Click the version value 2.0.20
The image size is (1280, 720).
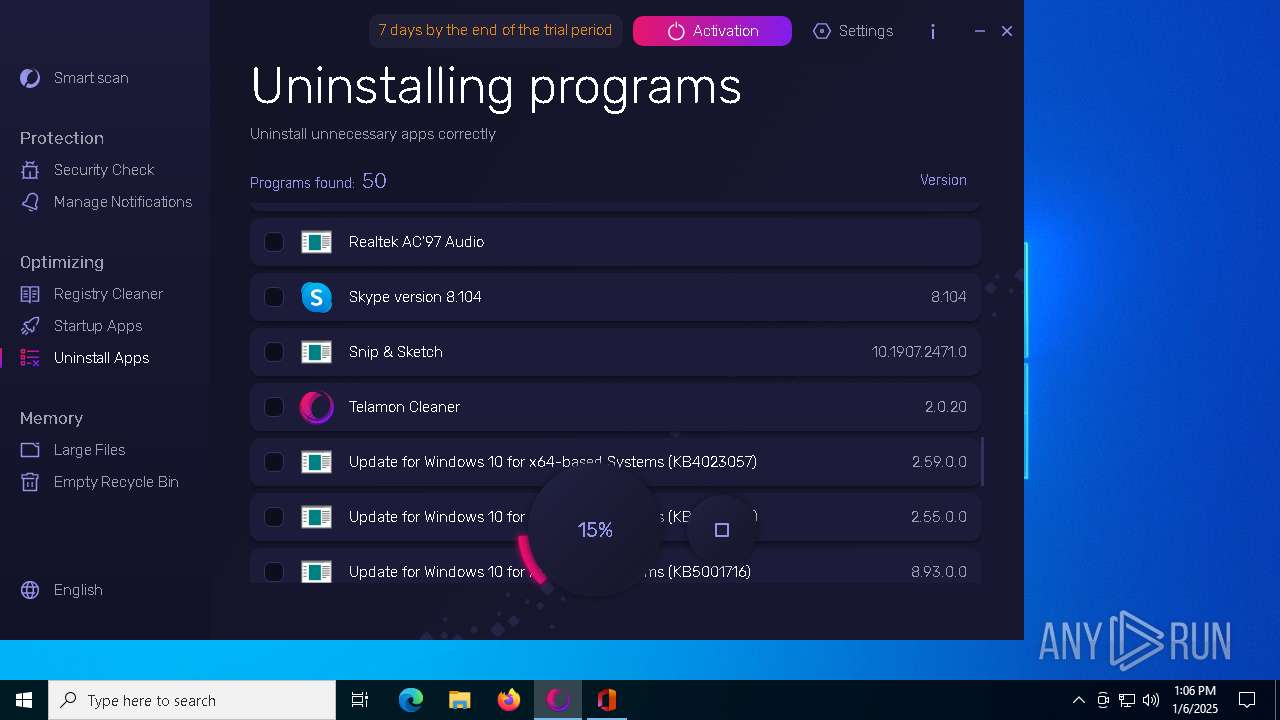pos(946,407)
